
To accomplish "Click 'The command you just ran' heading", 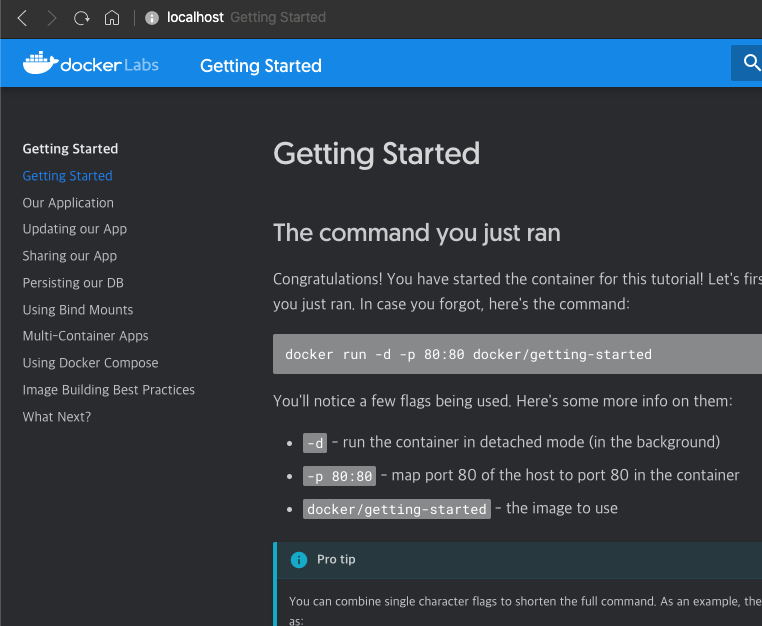I will click(x=417, y=233).
